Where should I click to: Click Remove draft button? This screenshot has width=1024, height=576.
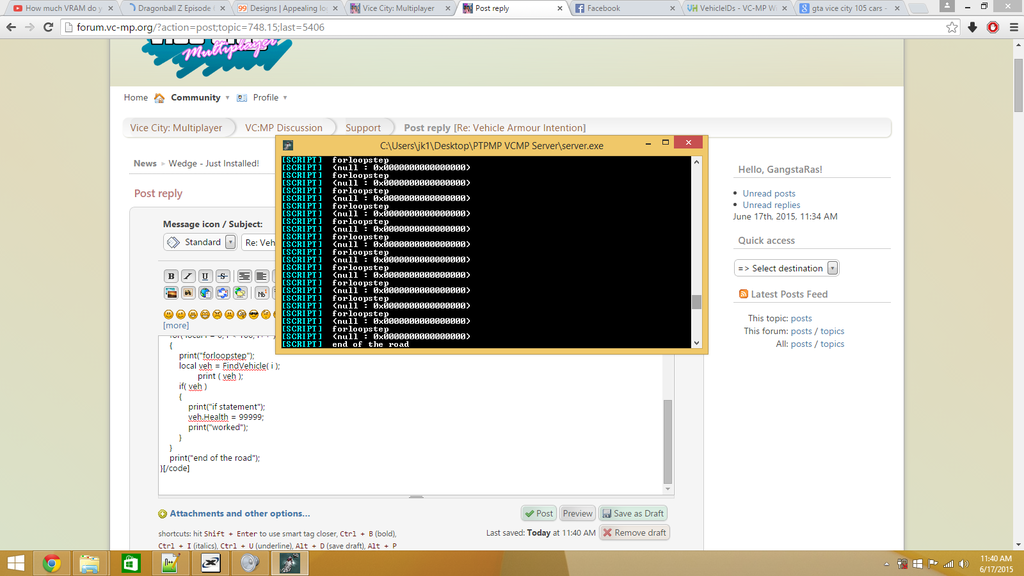tap(634, 532)
